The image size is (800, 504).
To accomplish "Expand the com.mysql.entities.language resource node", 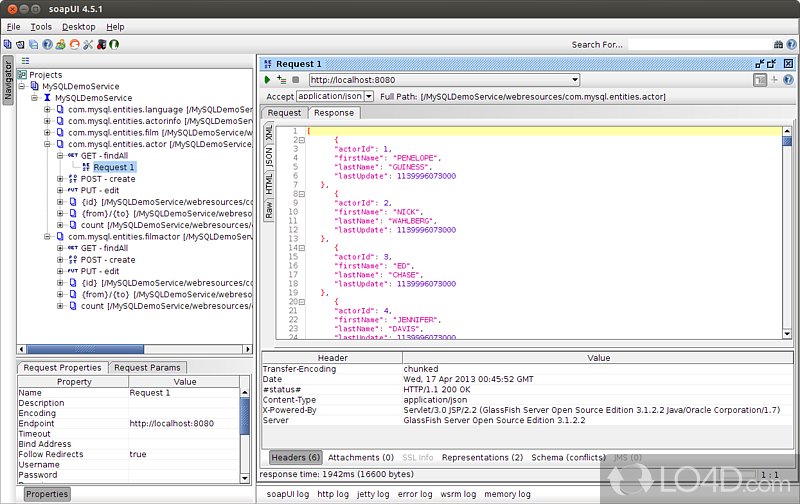I will point(47,109).
